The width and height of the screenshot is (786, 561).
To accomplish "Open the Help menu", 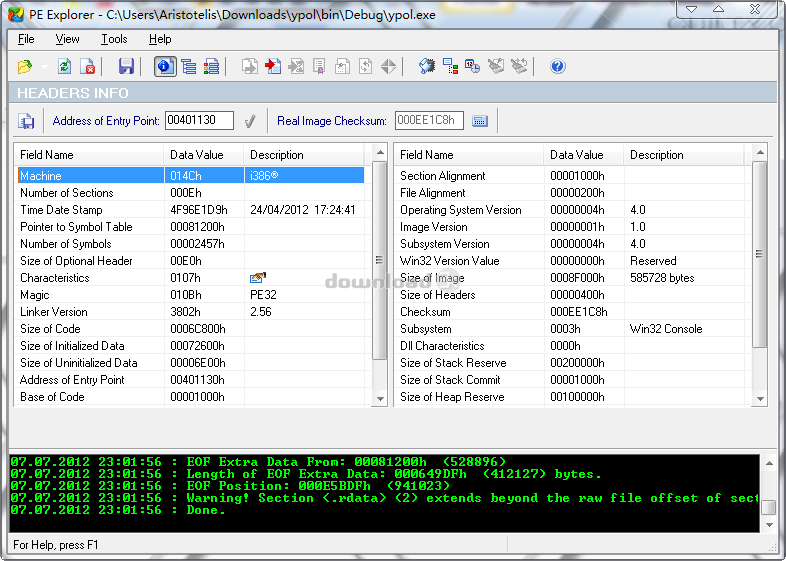I will tap(160, 39).
